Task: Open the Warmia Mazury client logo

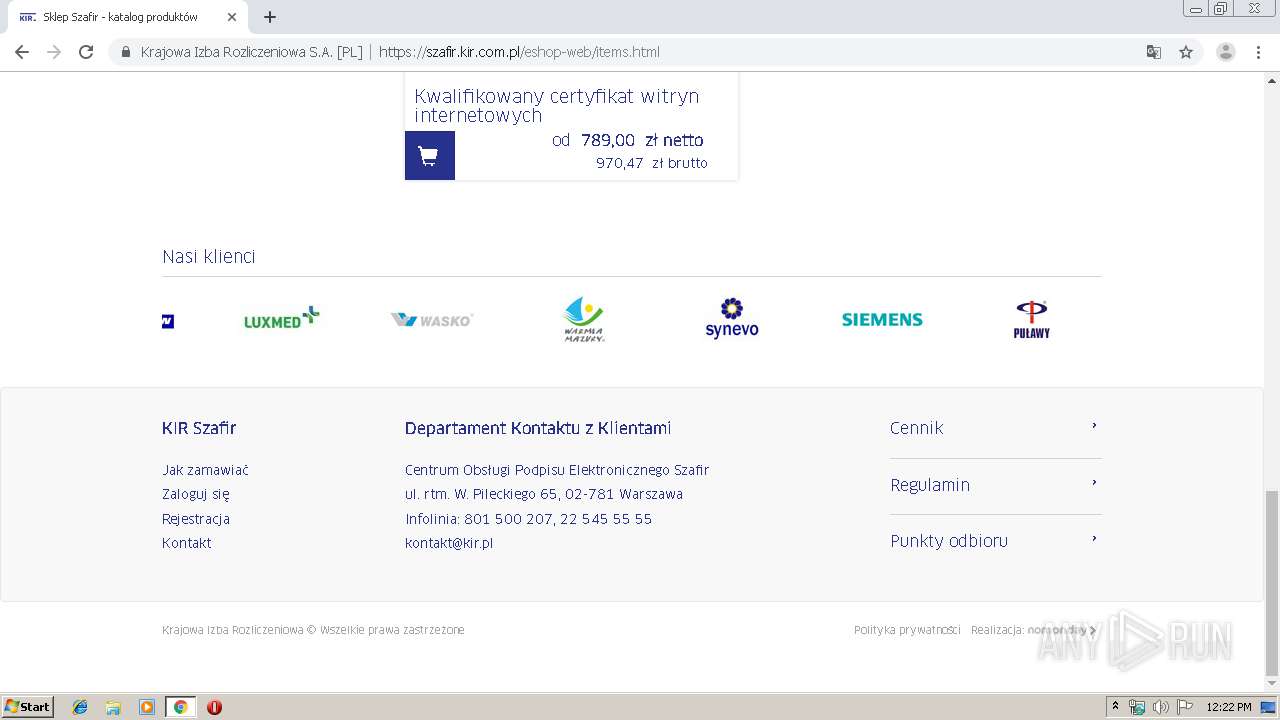Action: click(583, 319)
